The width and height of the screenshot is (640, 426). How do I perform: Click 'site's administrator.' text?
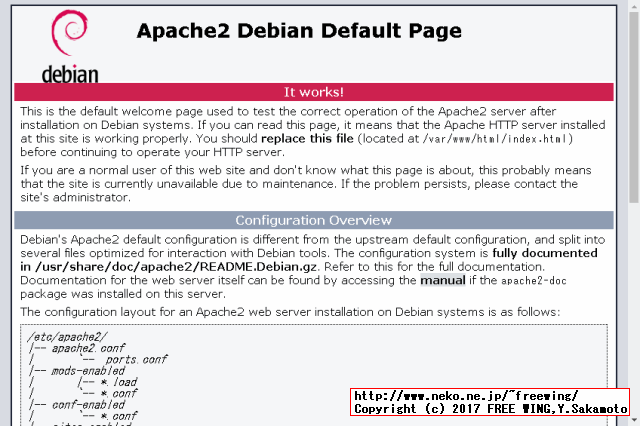76,197
